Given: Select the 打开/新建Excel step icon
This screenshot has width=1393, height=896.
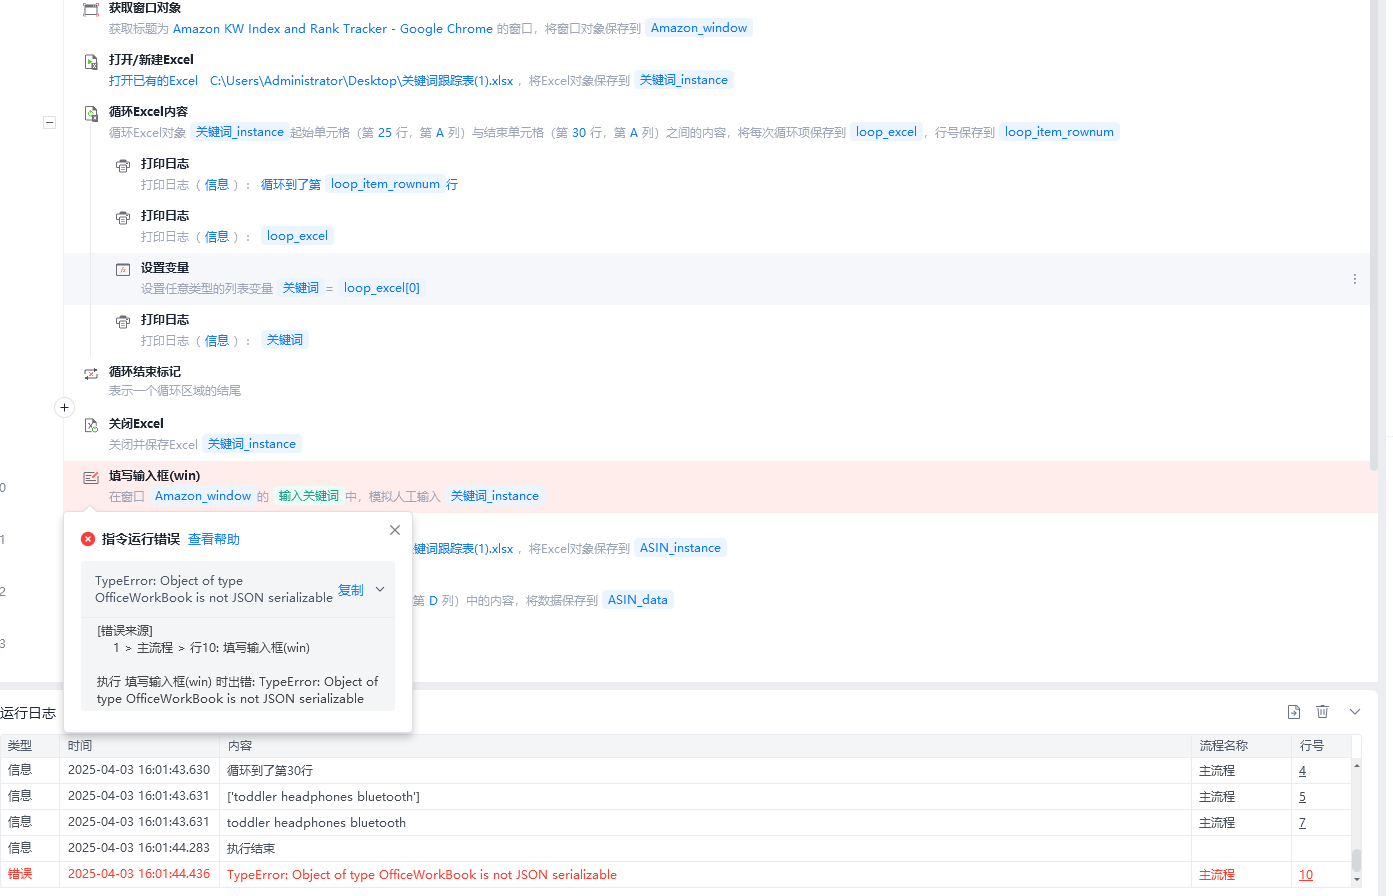Looking at the screenshot, I should (x=91, y=61).
